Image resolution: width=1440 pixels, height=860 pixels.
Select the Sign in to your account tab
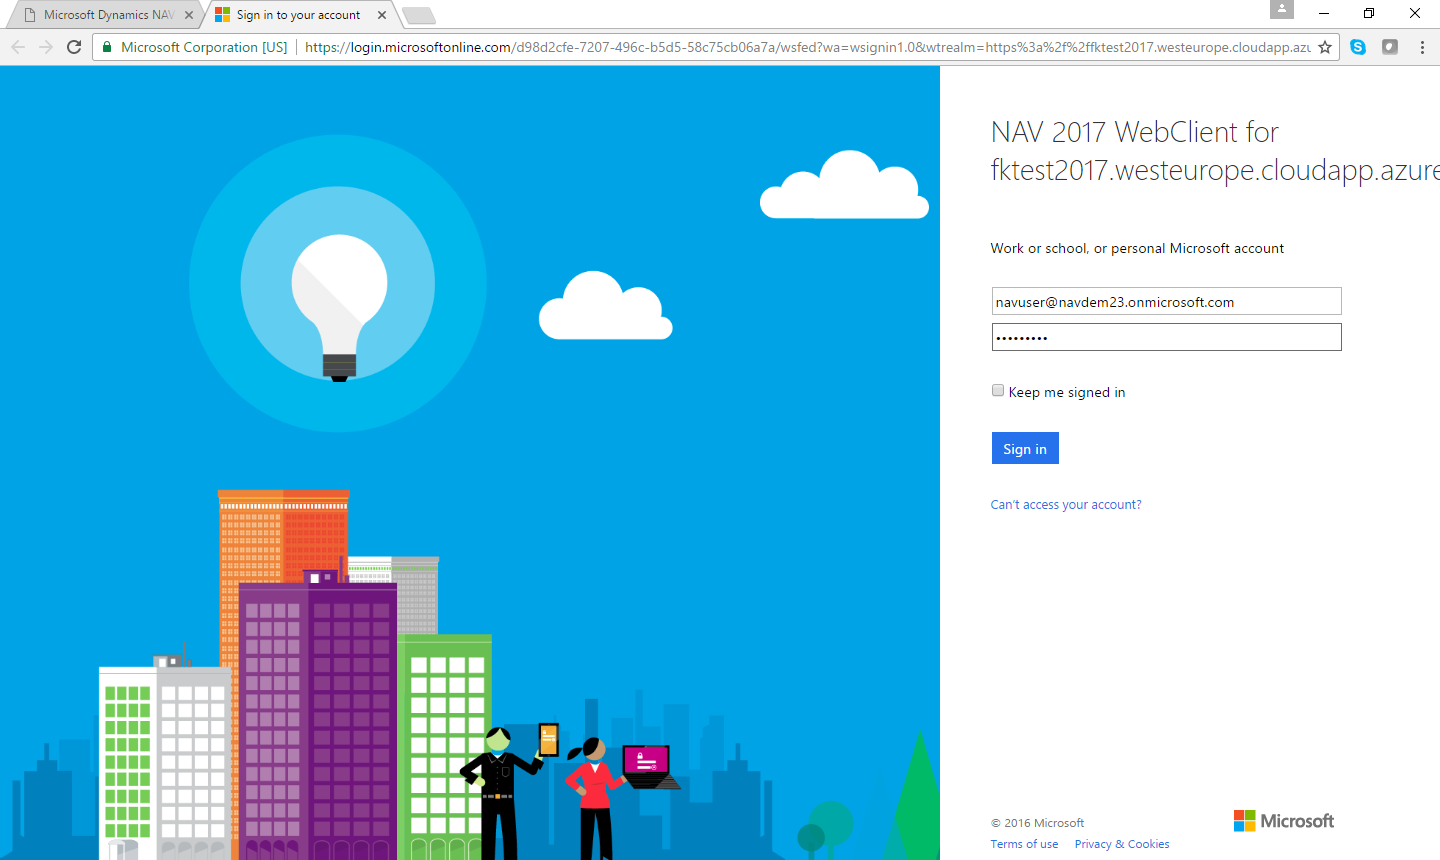298,15
